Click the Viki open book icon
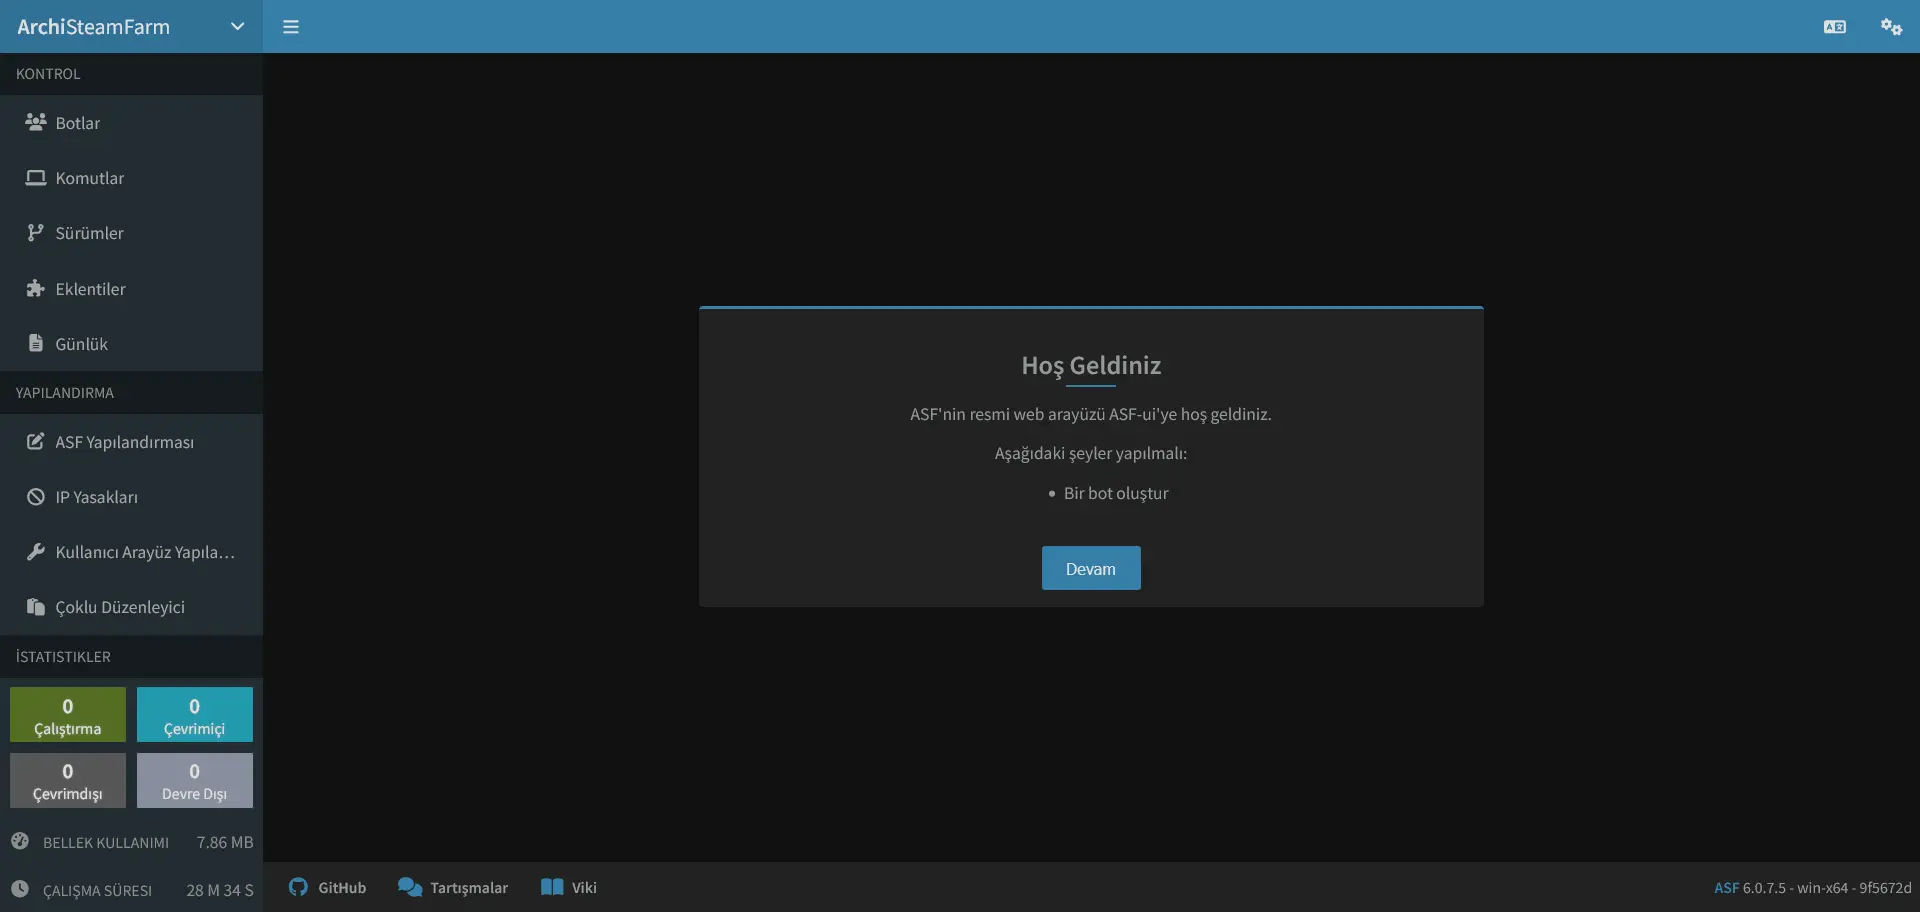 pos(552,887)
